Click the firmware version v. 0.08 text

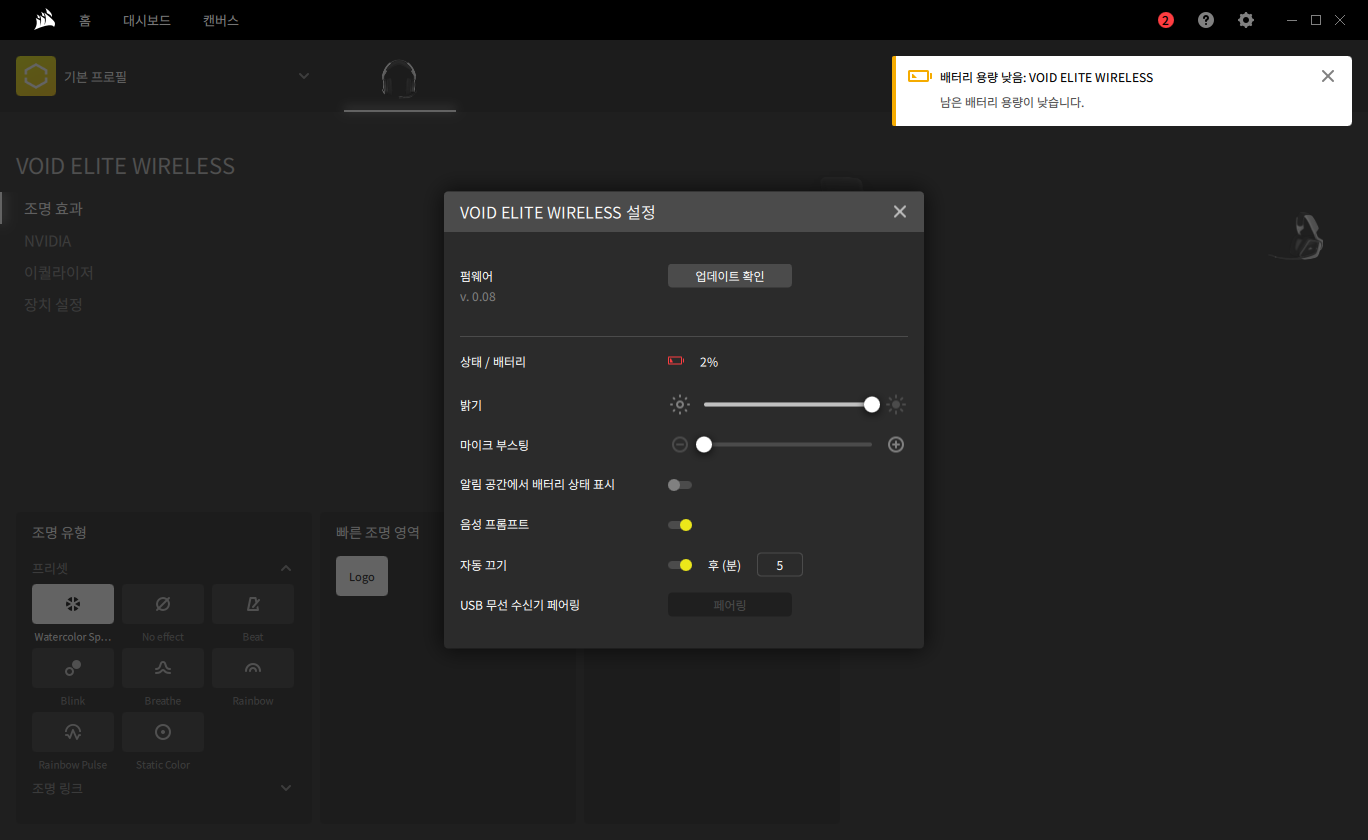coord(478,297)
